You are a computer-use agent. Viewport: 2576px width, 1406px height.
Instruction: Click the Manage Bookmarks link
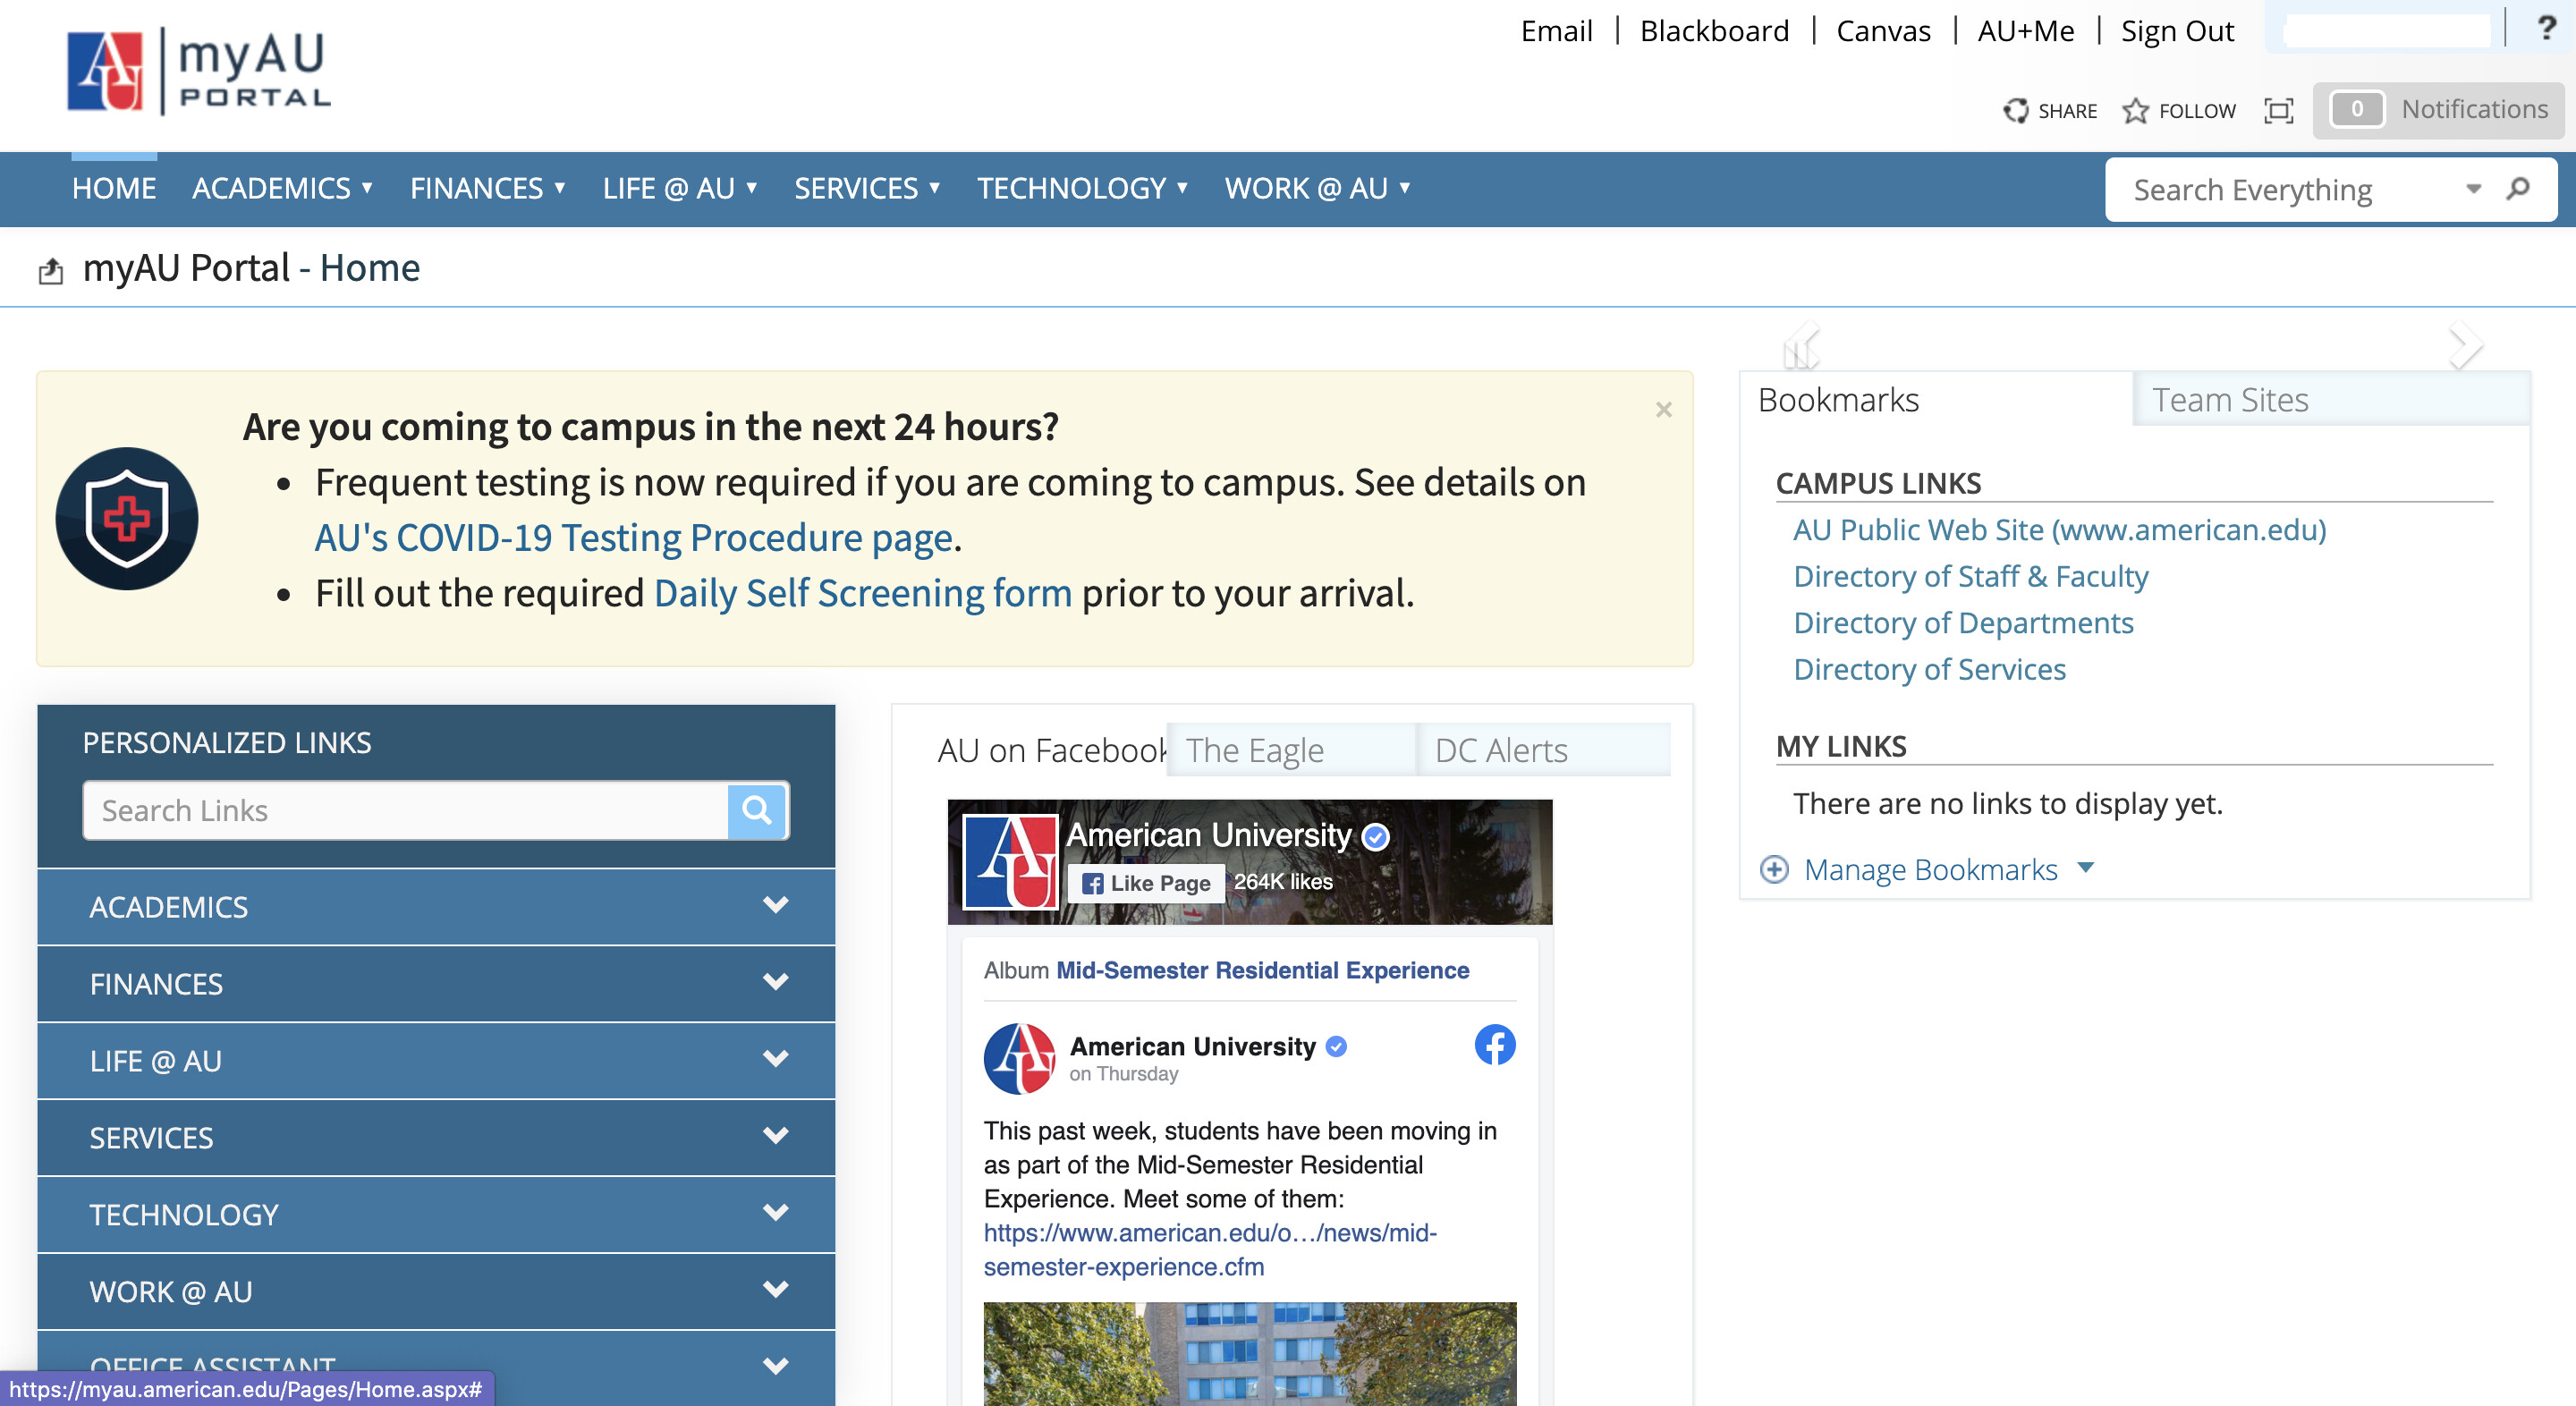point(1930,869)
